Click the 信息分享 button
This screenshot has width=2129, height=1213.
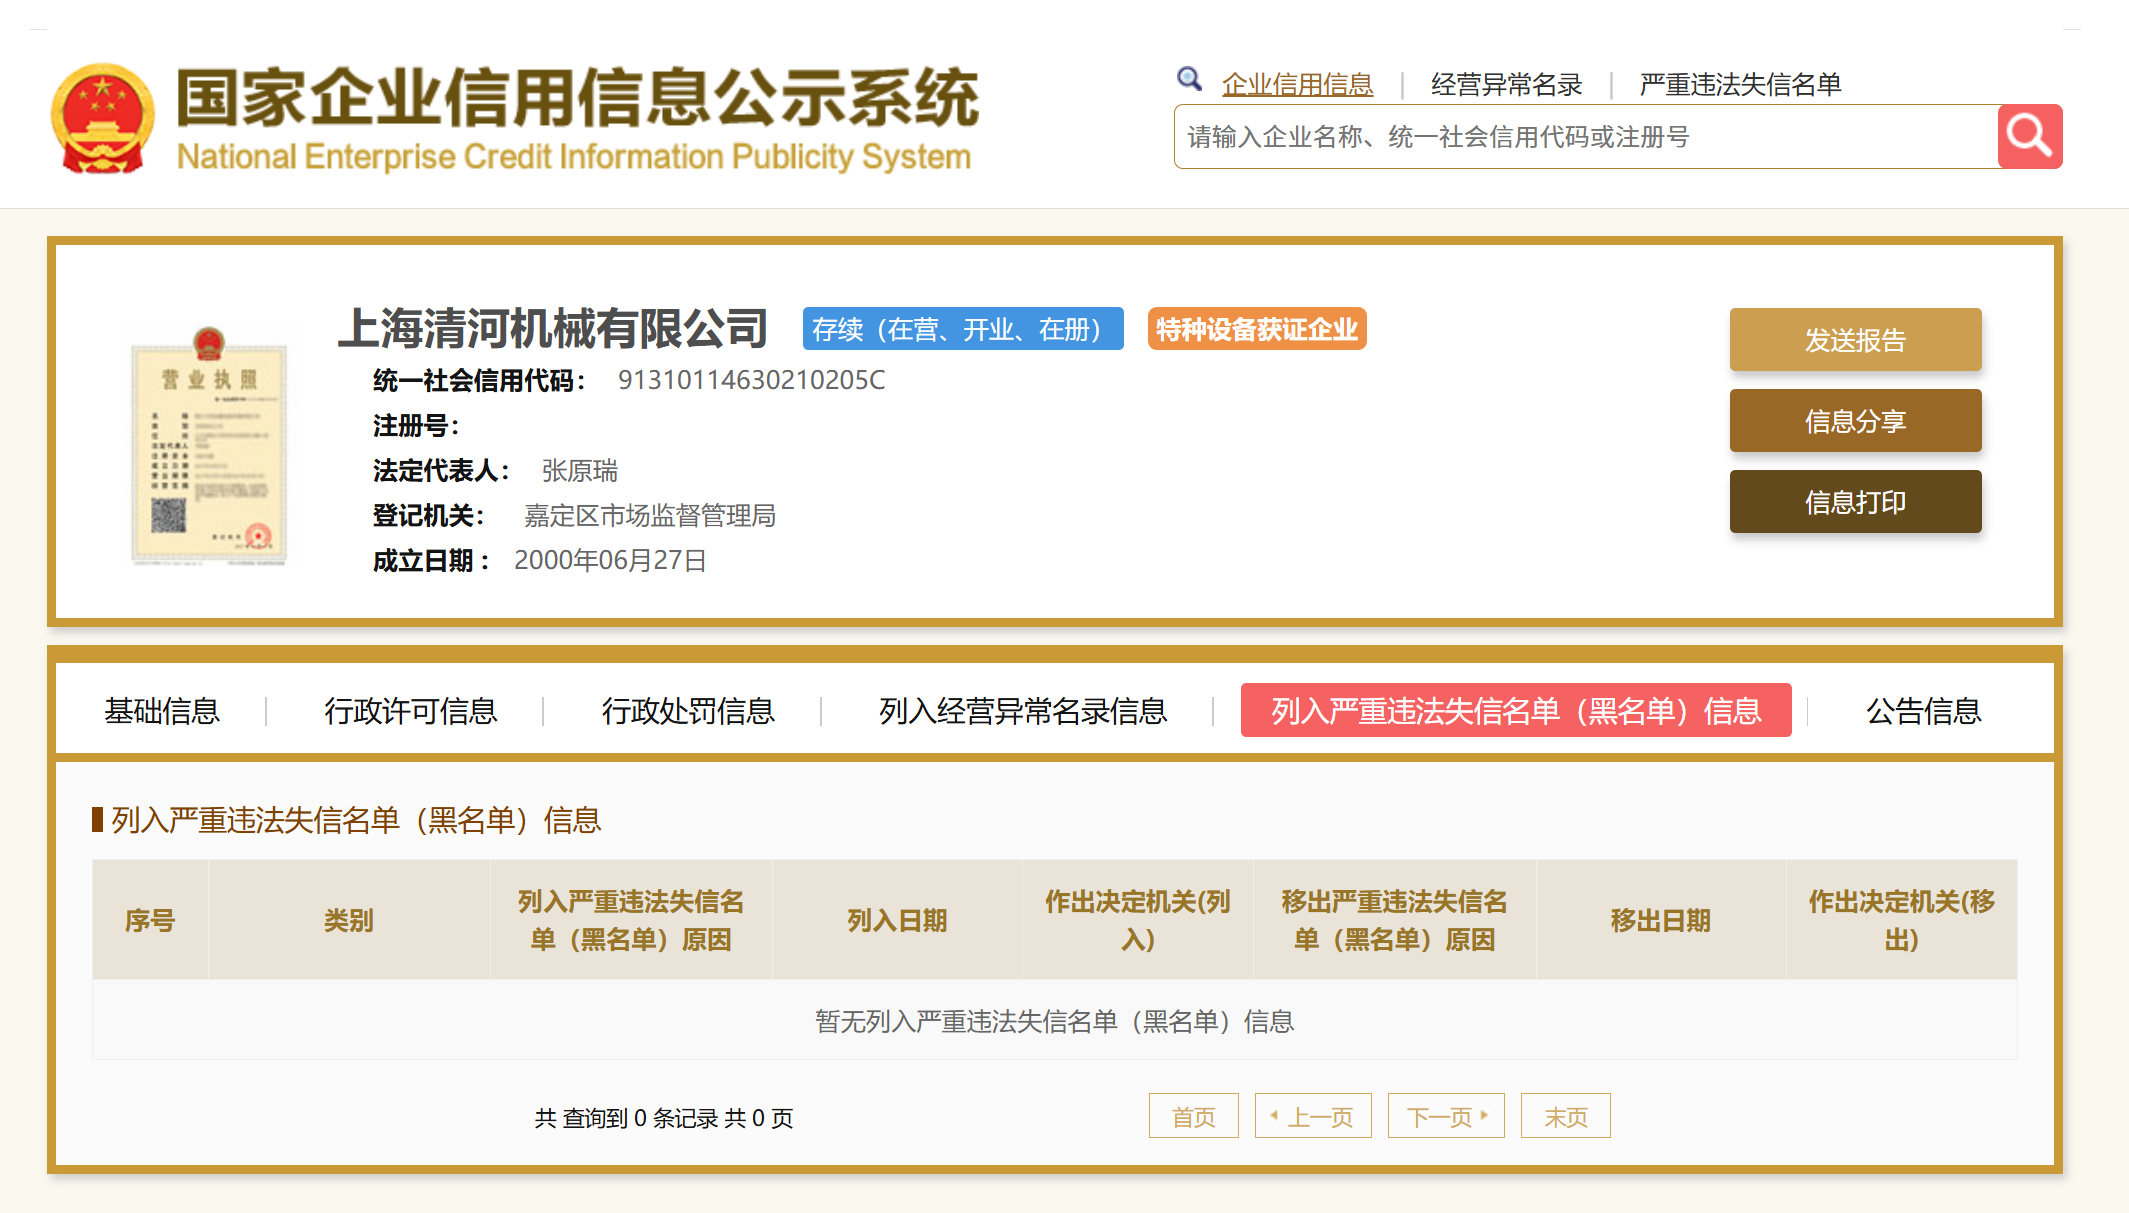pyautogui.click(x=1855, y=421)
